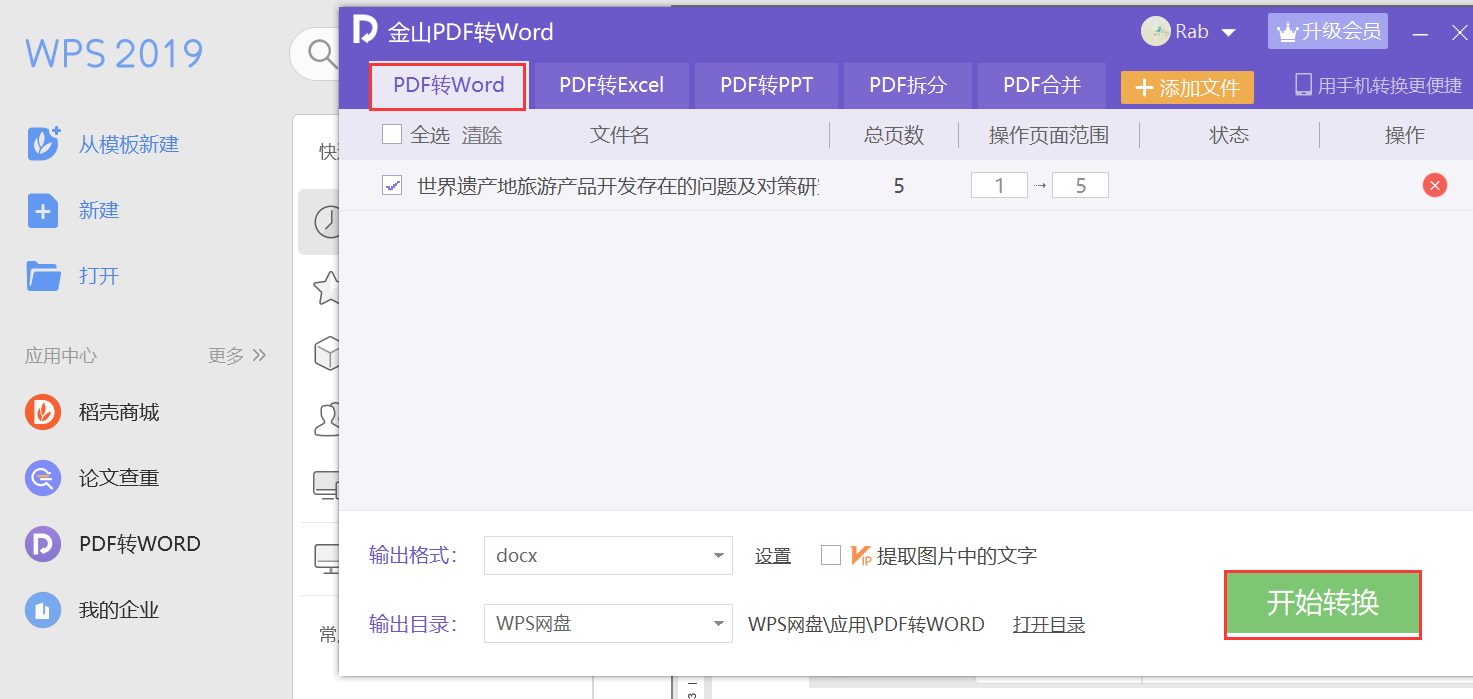The height and width of the screenshot is (699, 1473).
Task: Click the end page field showing 5
Action: tap(1080, 185)
